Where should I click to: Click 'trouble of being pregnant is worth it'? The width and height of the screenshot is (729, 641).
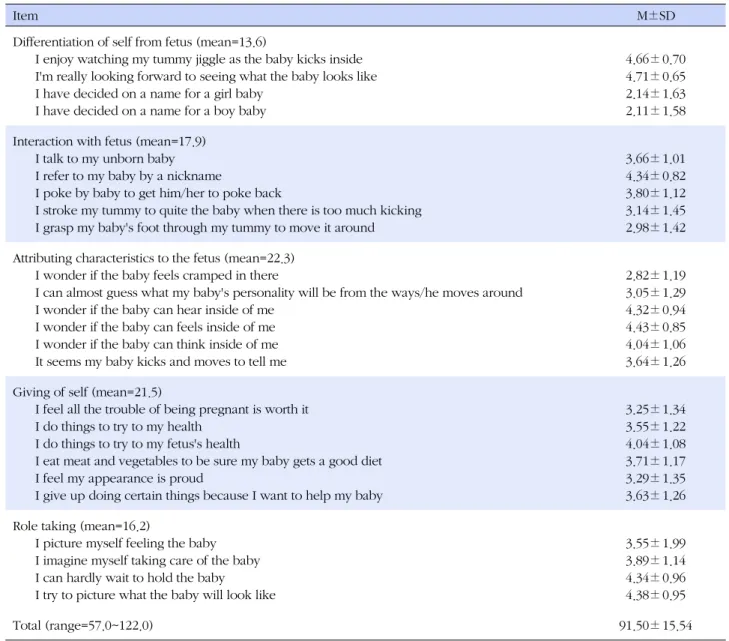[x=172, y=409]
